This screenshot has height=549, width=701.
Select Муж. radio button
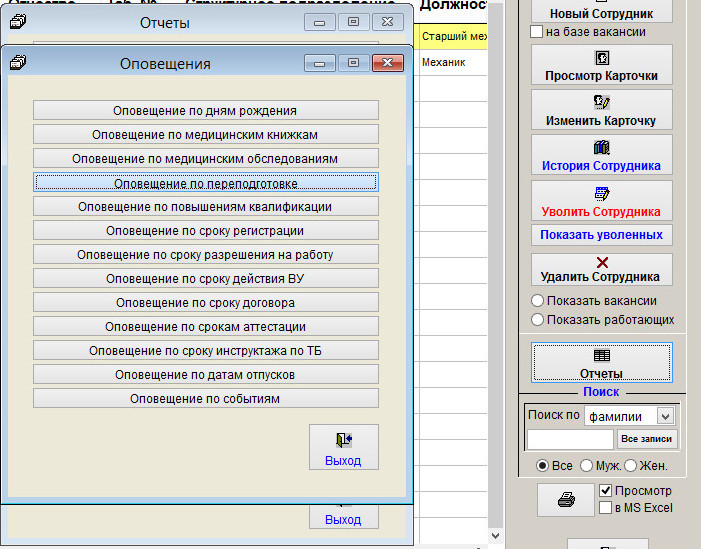point(586,466)
